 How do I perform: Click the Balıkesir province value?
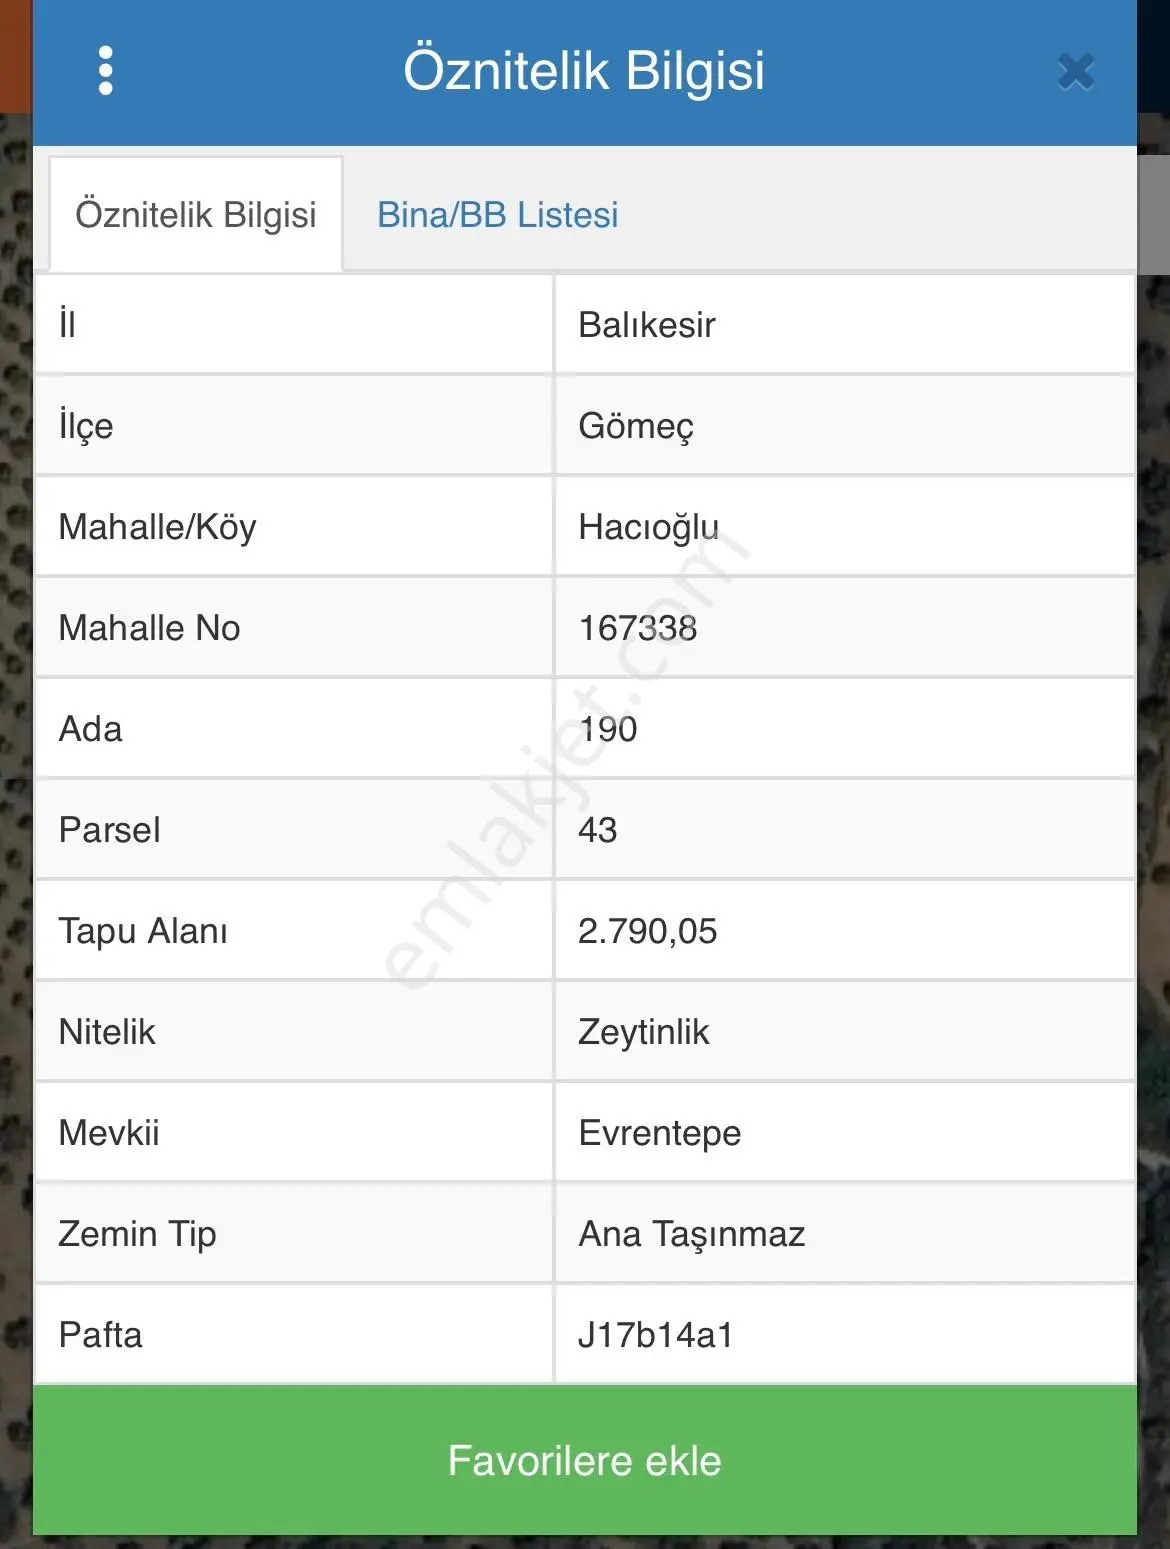click(647, 325)
